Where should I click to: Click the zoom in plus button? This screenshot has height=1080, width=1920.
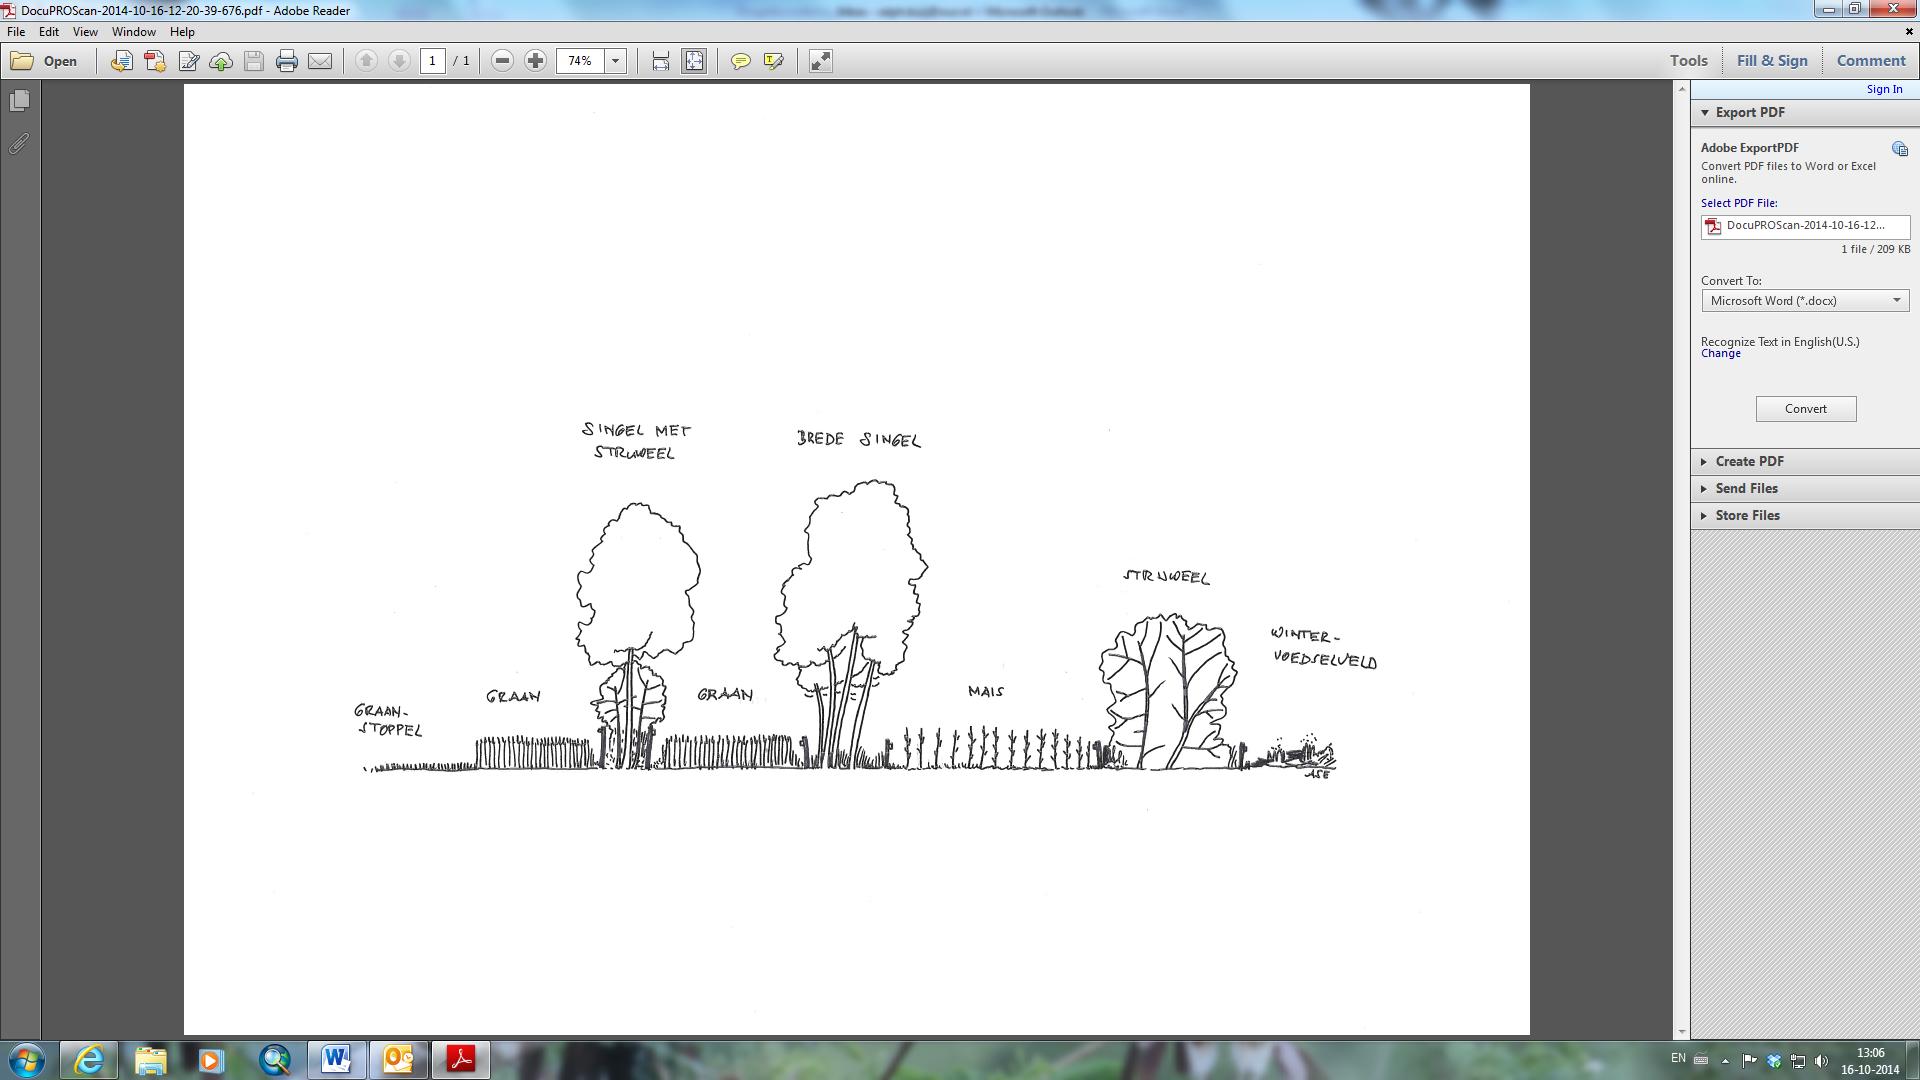[536, 61]
